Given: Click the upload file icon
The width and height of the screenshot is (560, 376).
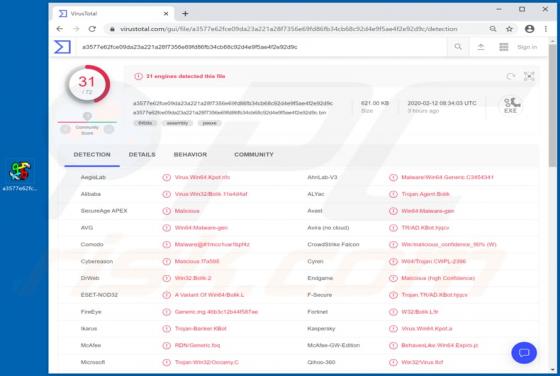Looking at the screenshot, I should [481, 47].
